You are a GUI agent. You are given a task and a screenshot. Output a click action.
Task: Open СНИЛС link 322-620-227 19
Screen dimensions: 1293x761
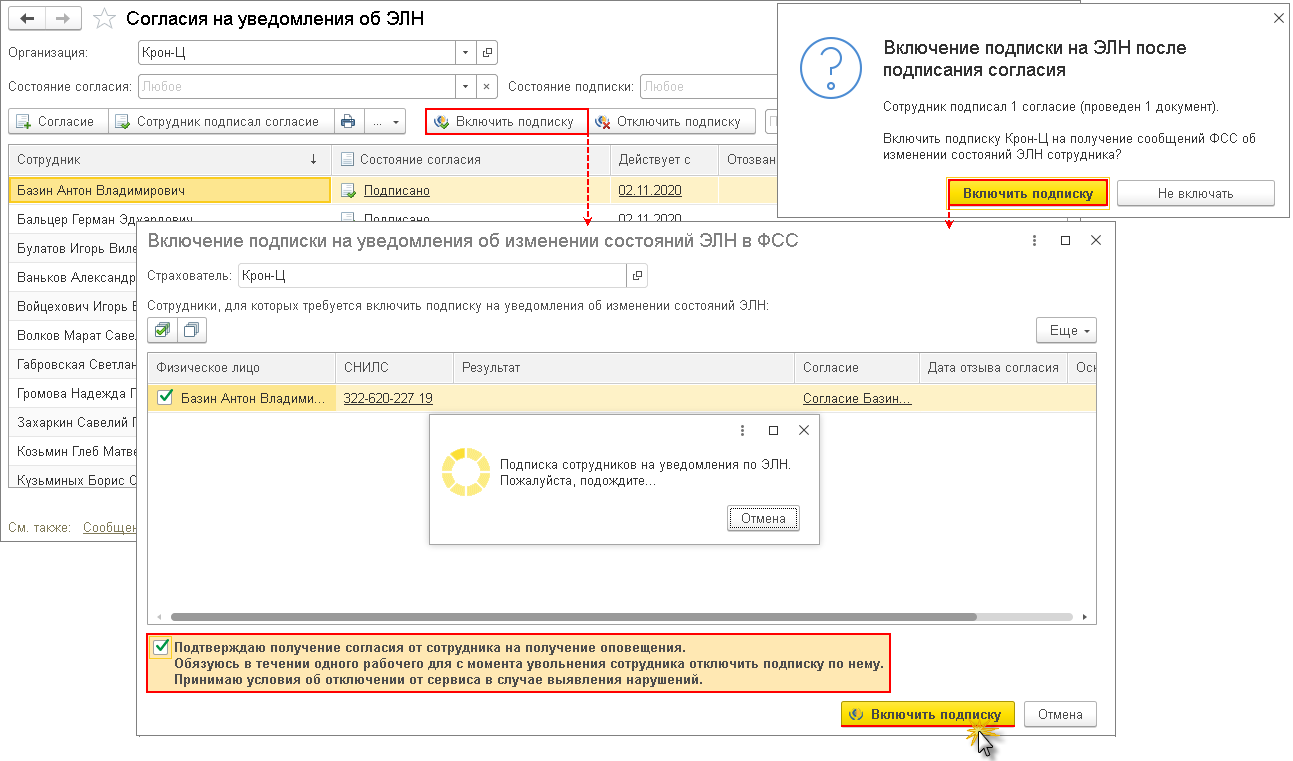(x=388, y=398)
